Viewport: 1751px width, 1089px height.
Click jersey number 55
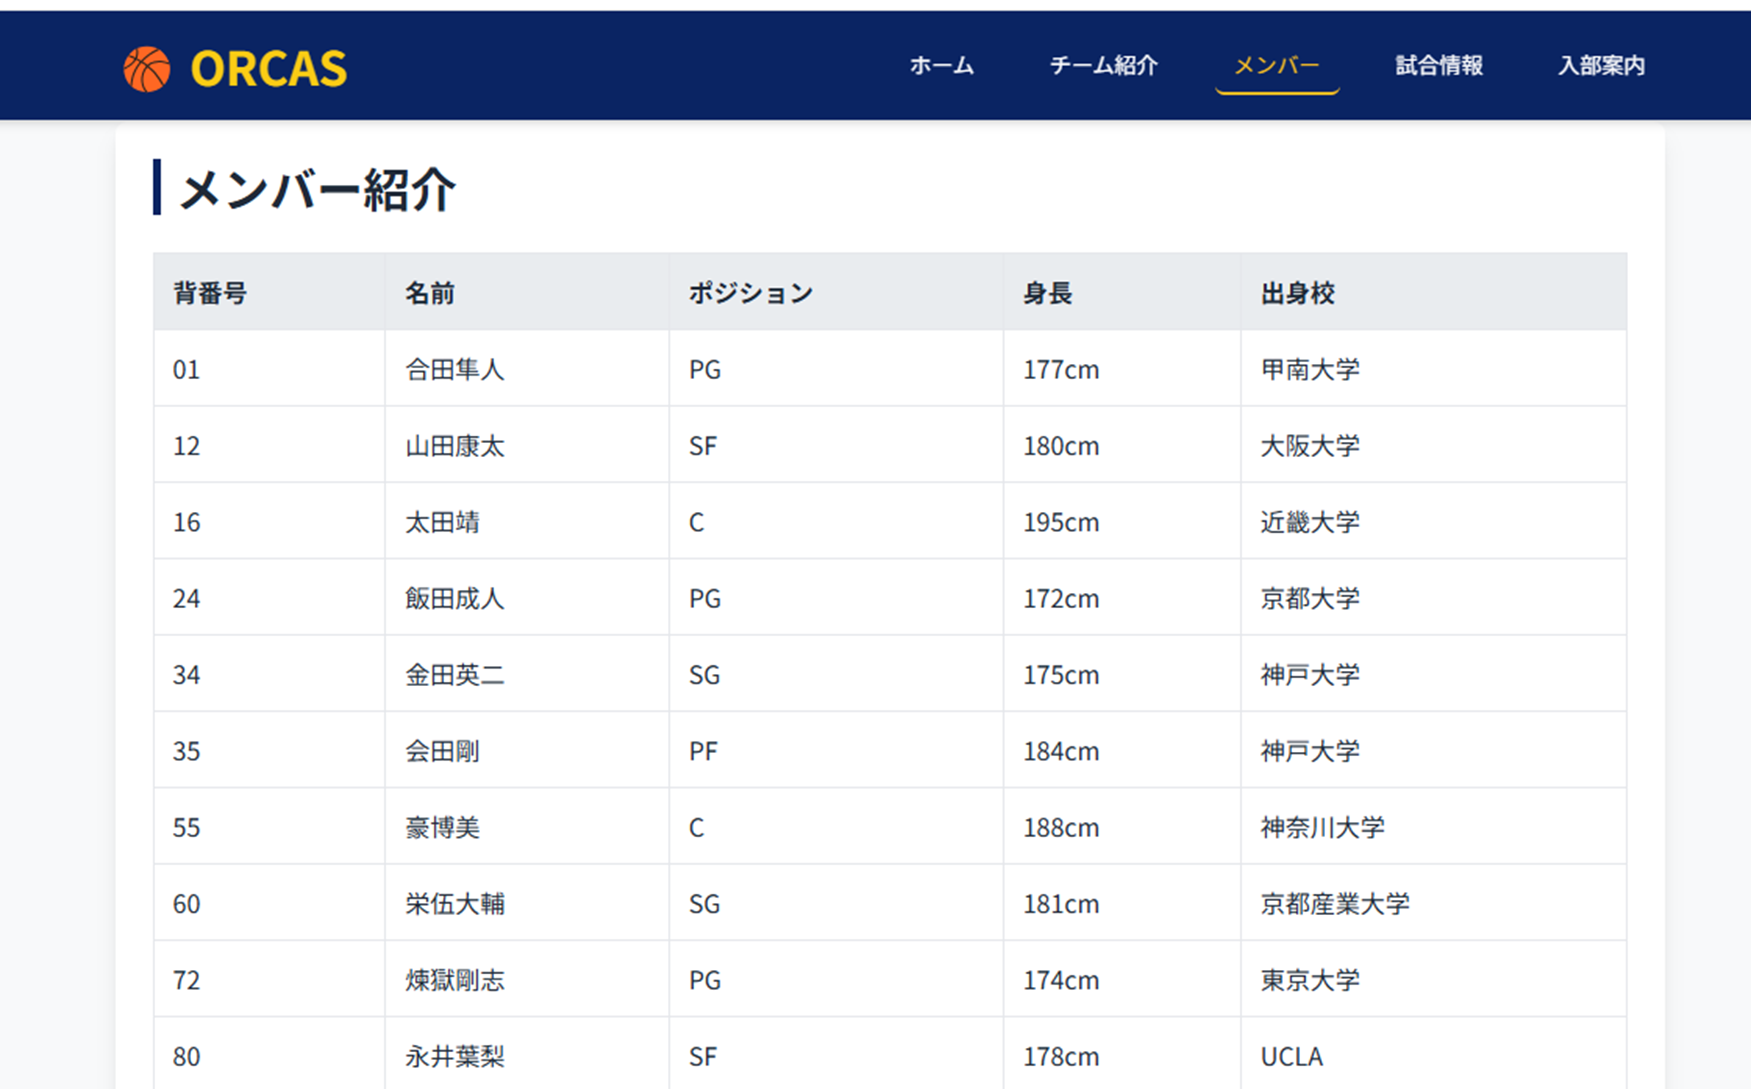(186, 827)
